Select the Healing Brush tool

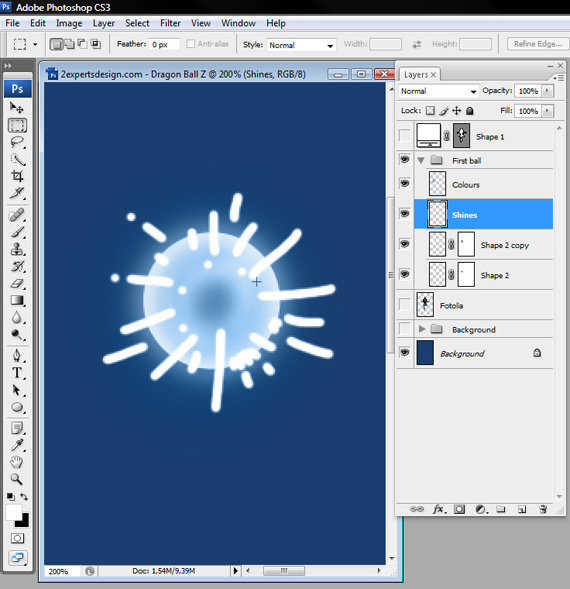17,215
